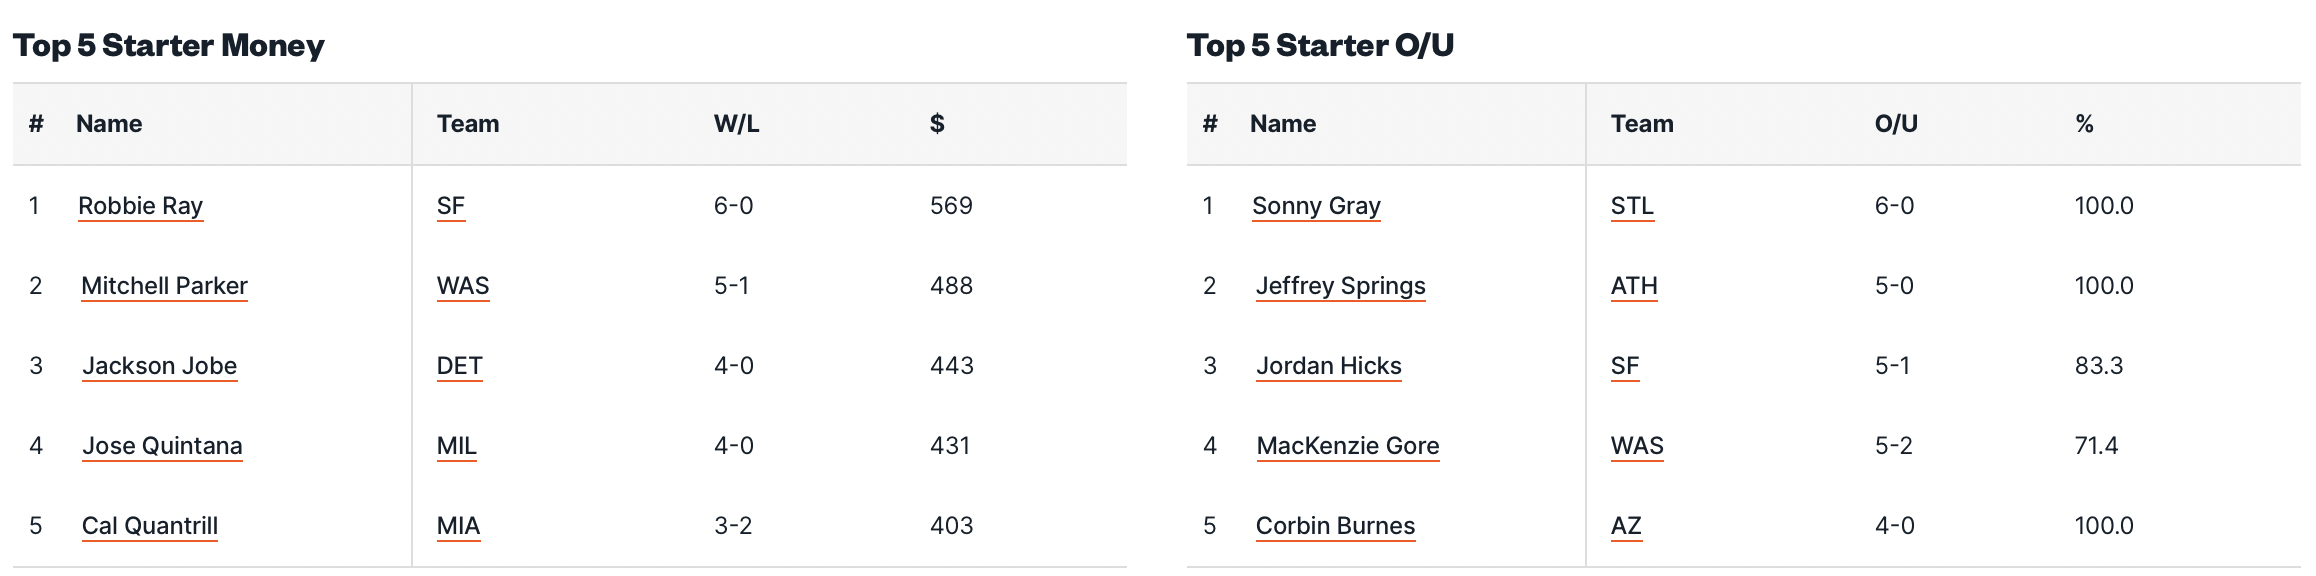Open Corbin Burnes profile link
This screenshot has height=576, width=2316.
1335,526
